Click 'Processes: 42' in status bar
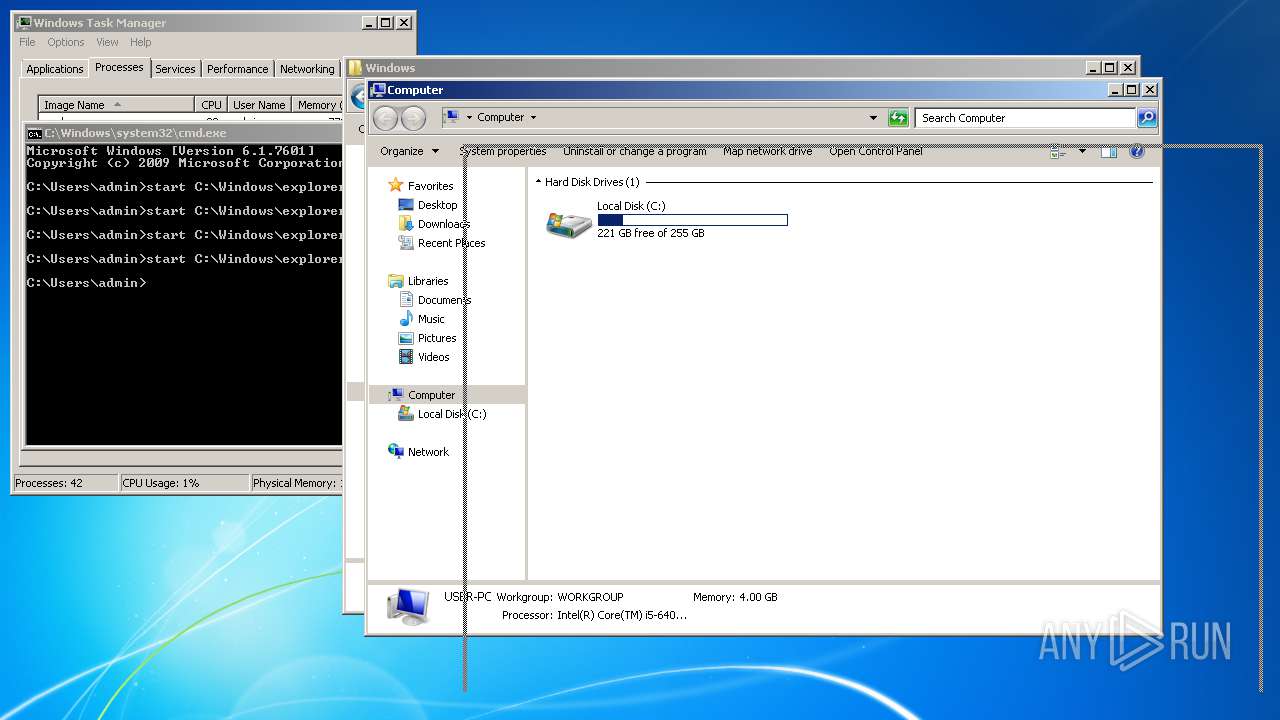This screenshot has height=720, width=1280. [x=49, y=483]
